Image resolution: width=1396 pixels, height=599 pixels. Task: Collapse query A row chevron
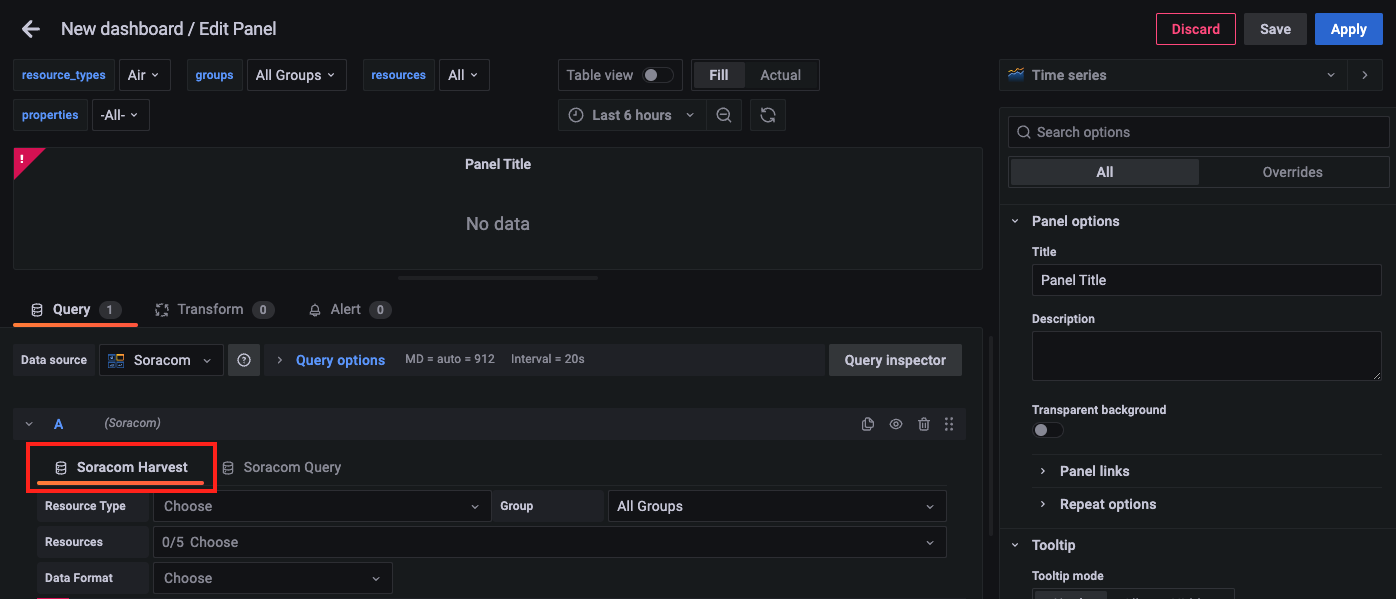[x=29, y=424]
